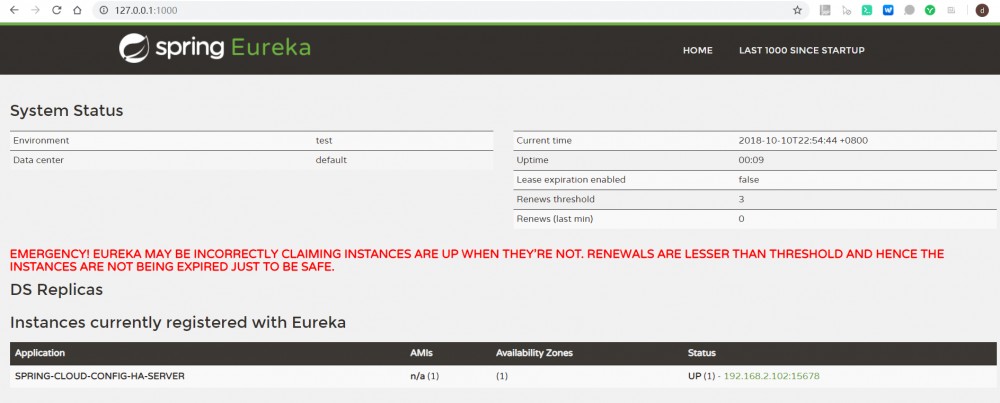Open the green terminal extension icon
Screen dimensions: 1000x403
867,10
